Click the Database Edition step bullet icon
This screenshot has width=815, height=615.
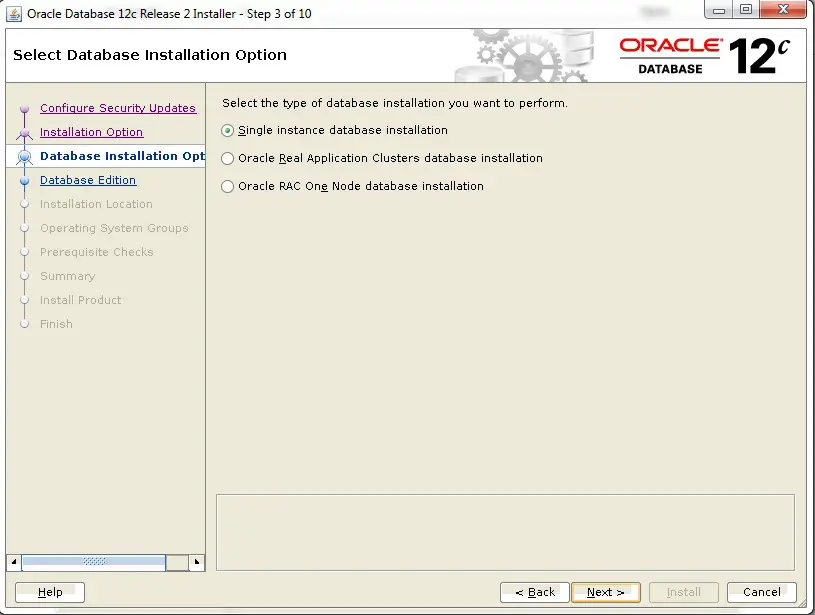24,180
